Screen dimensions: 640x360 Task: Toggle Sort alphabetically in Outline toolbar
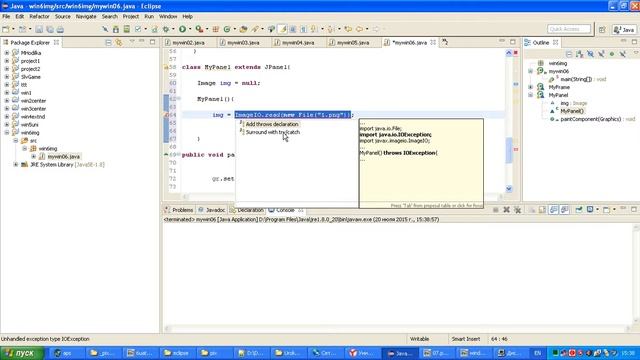(x=580, y=54)
